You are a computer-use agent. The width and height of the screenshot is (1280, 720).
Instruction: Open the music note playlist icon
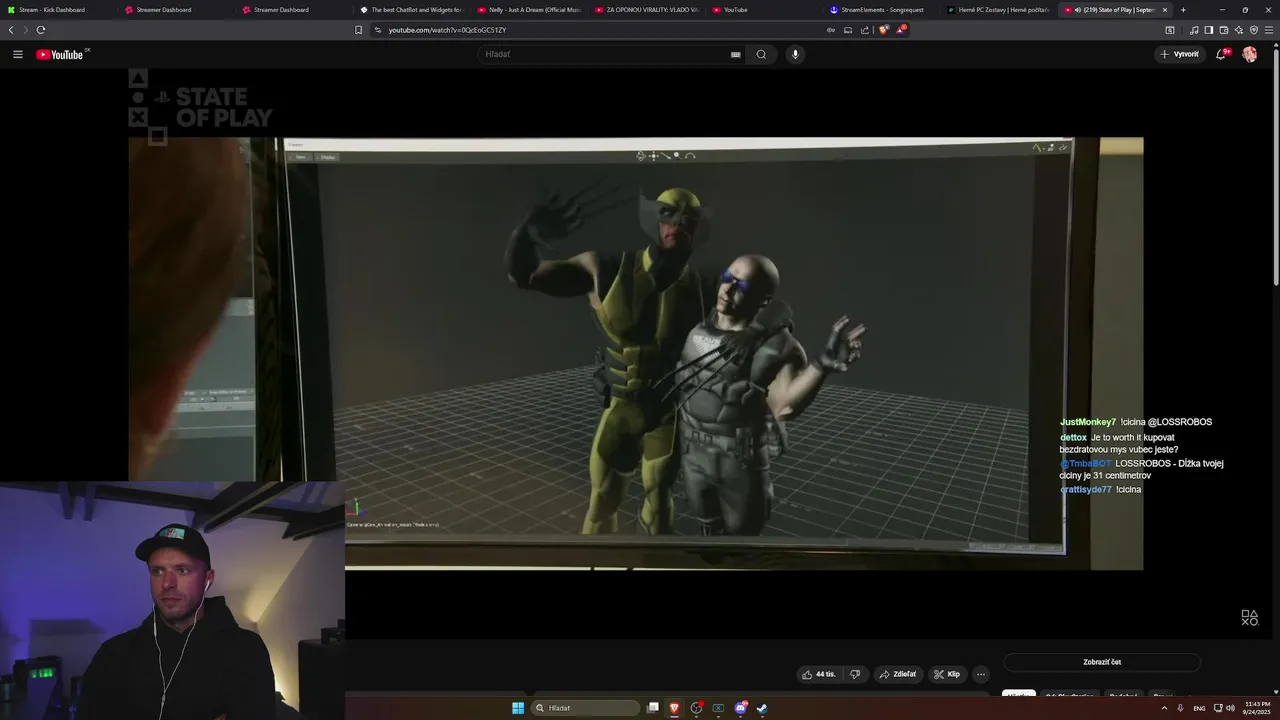click(x=1195, y=30)
